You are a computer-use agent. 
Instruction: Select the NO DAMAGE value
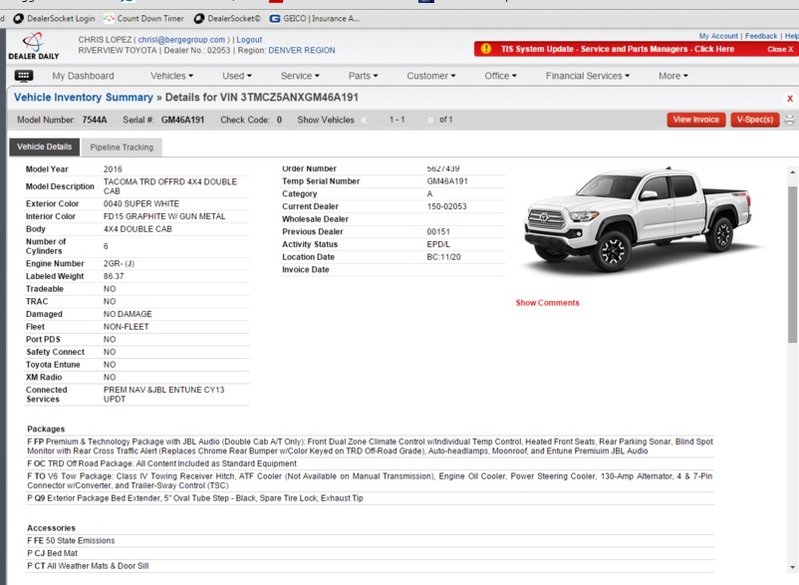tap(127, 314)
